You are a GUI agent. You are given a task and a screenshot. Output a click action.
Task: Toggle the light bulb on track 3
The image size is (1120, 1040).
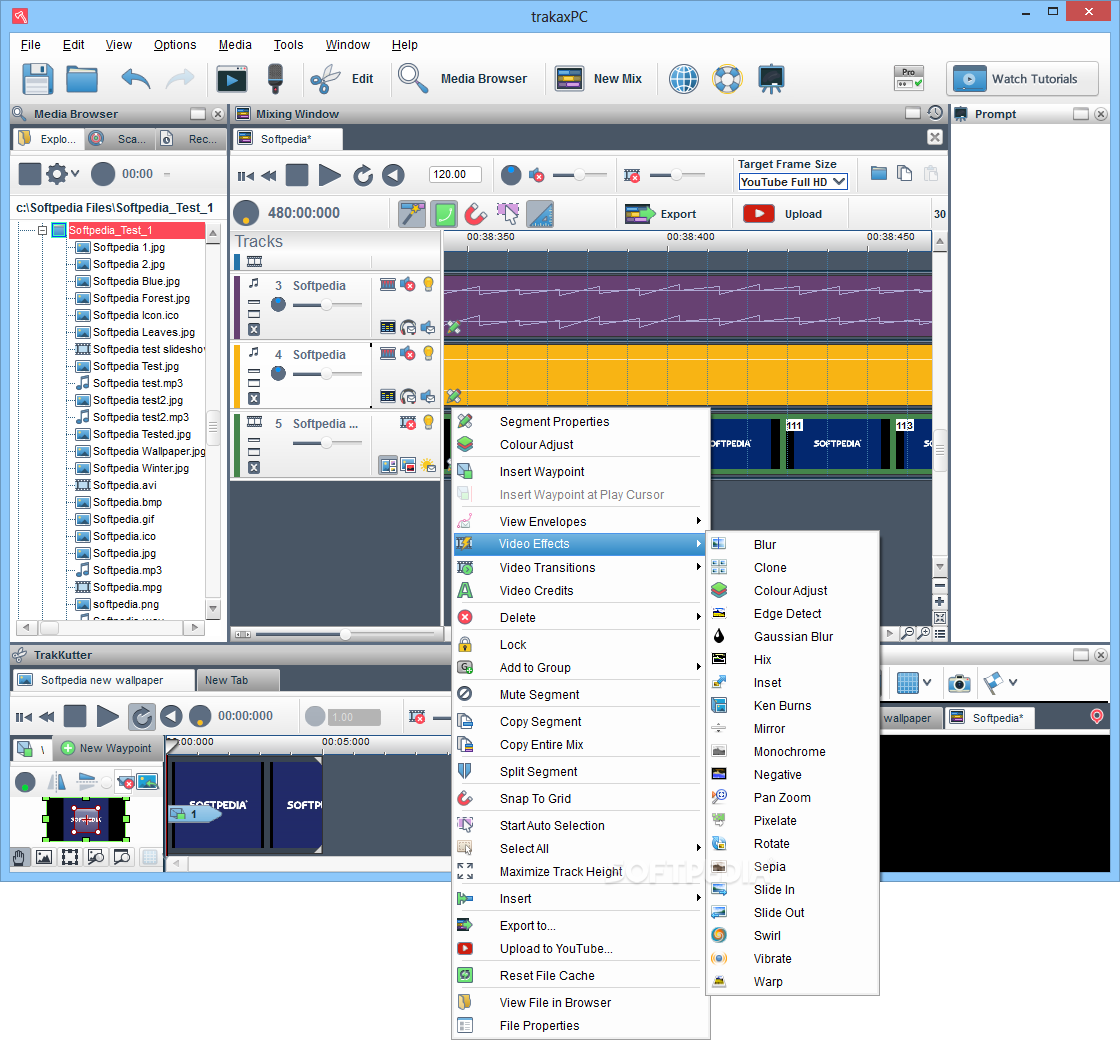coord(429,284)
